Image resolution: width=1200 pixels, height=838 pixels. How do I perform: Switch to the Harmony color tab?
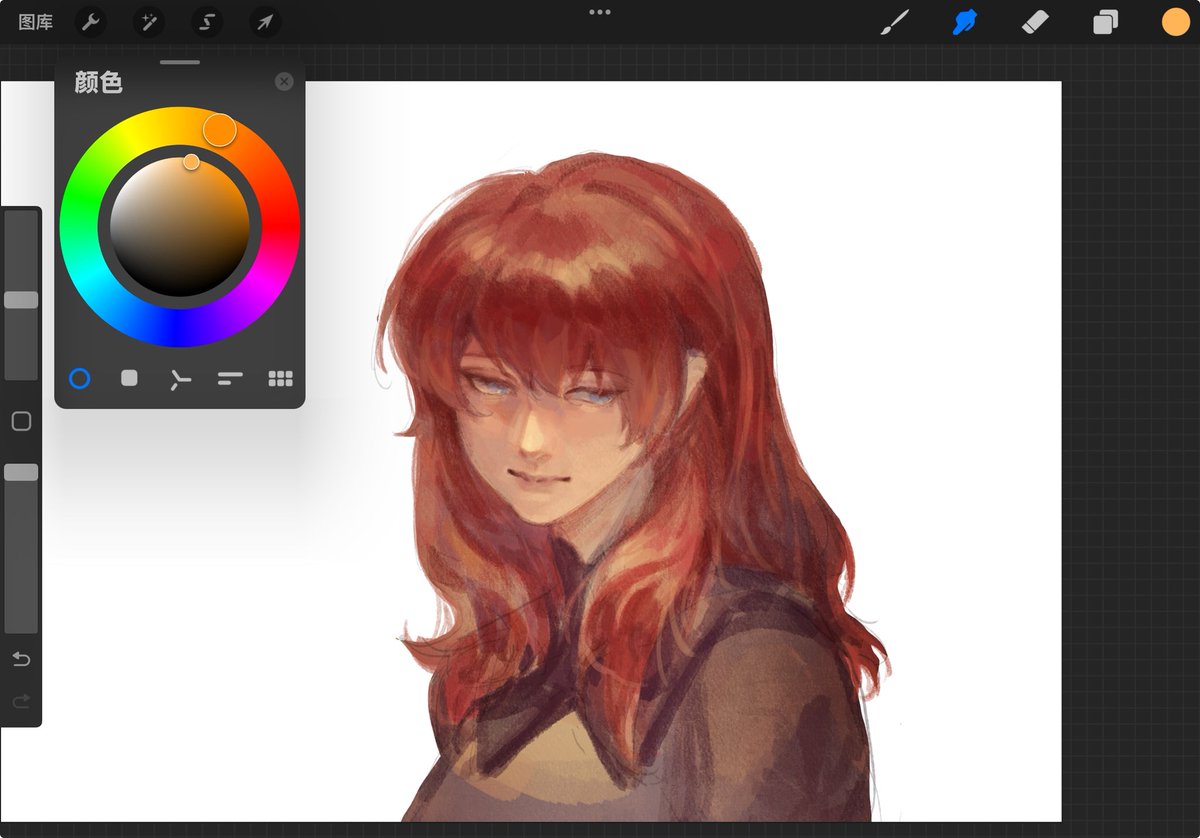pyautogui.click(x=180, y=378)
